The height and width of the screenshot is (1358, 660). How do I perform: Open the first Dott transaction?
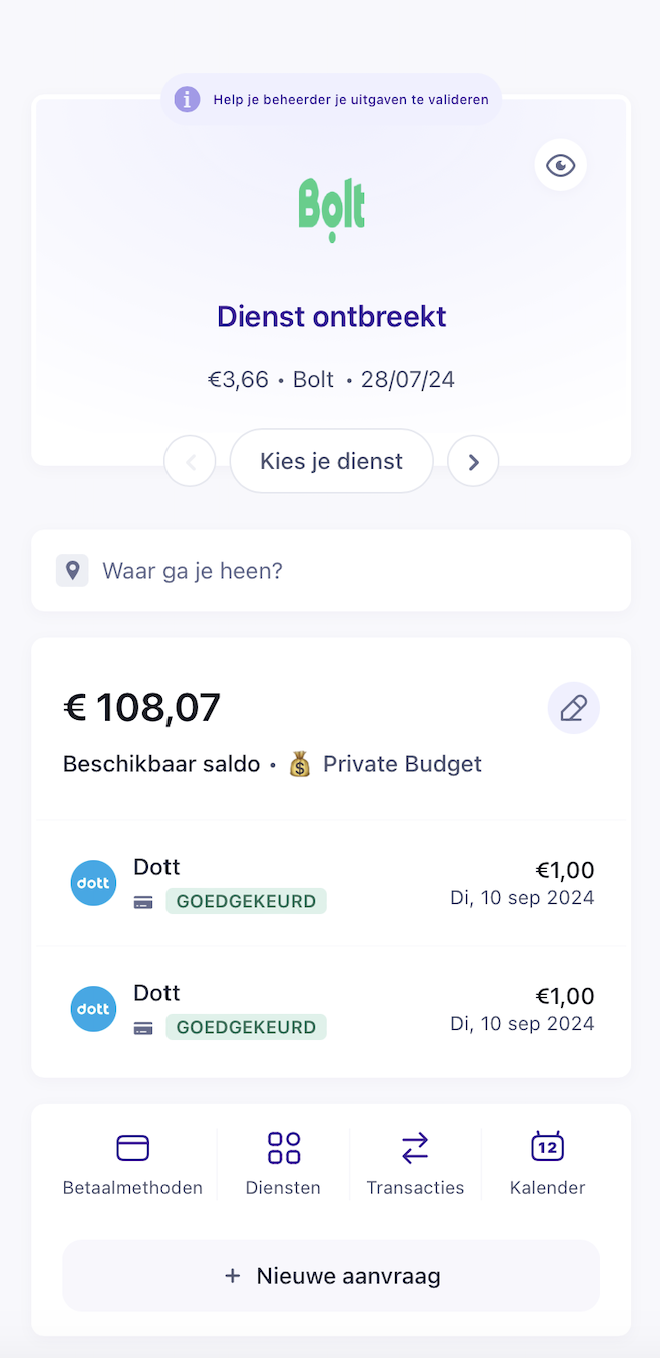pos(331,883)
